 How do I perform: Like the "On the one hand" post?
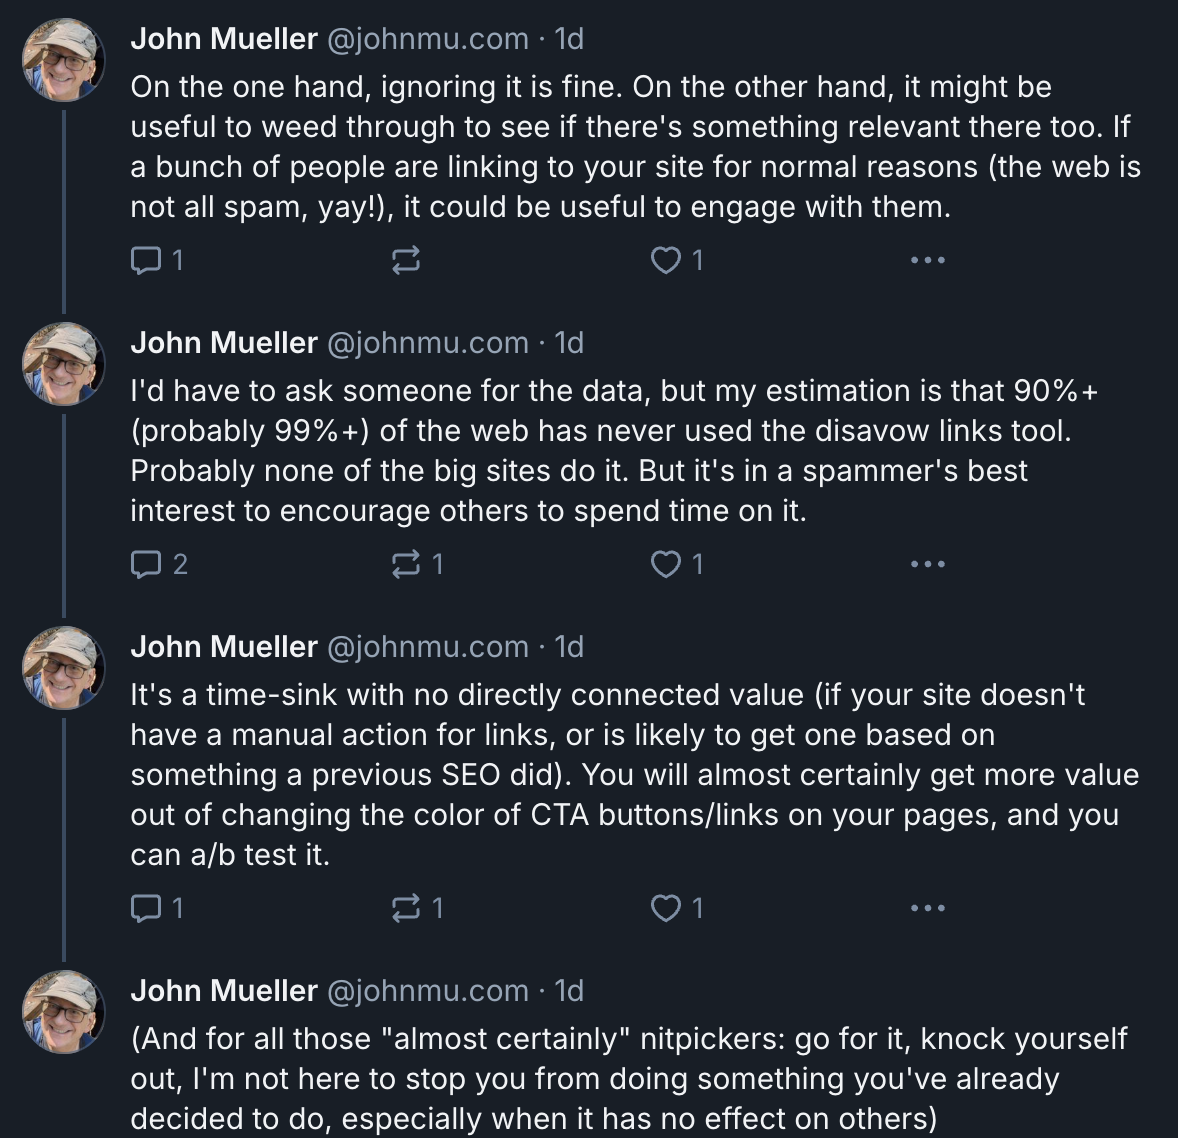(x=665, y=261)
